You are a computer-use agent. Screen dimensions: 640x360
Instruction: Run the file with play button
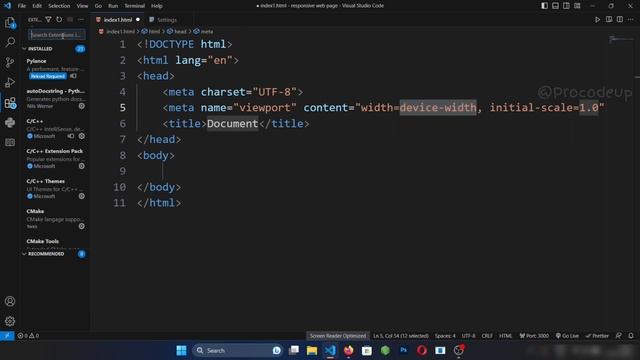[x=598, y=20]
